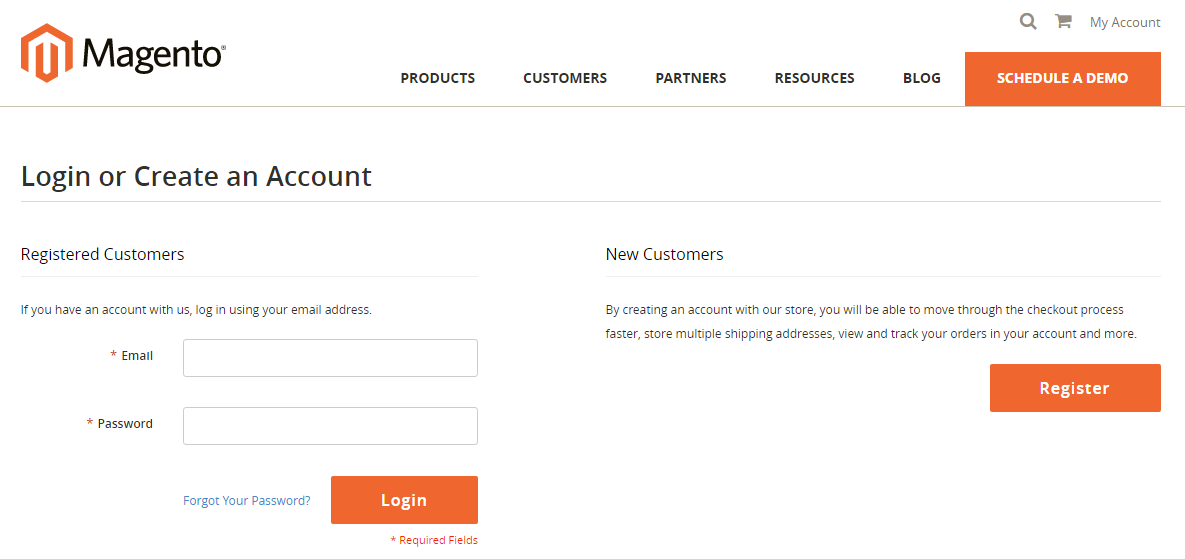
Task: Click the text 'By creating an account with our store'
Action: tap(710, 310)
